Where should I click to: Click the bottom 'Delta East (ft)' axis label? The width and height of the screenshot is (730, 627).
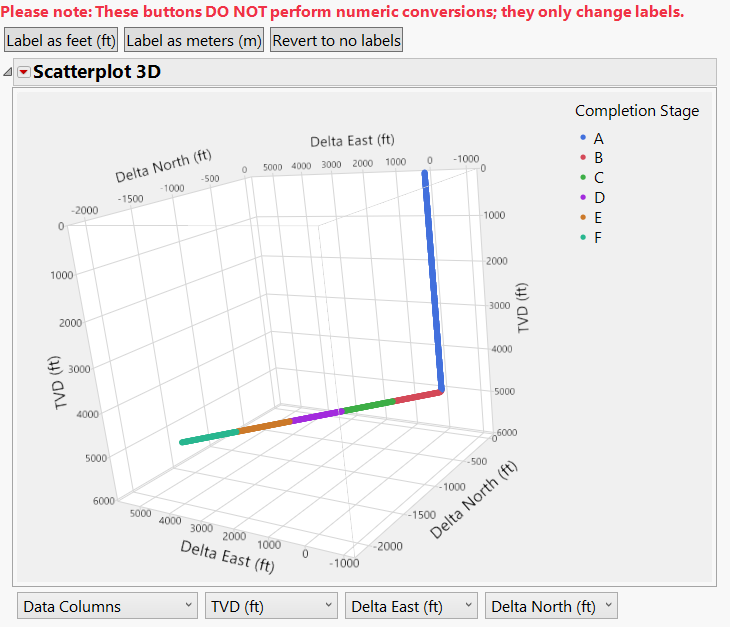(228, 556)
